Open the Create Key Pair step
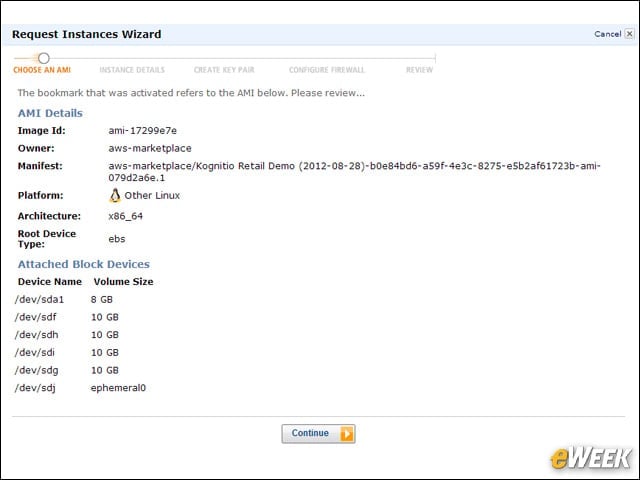 click(x=224, y=70)
